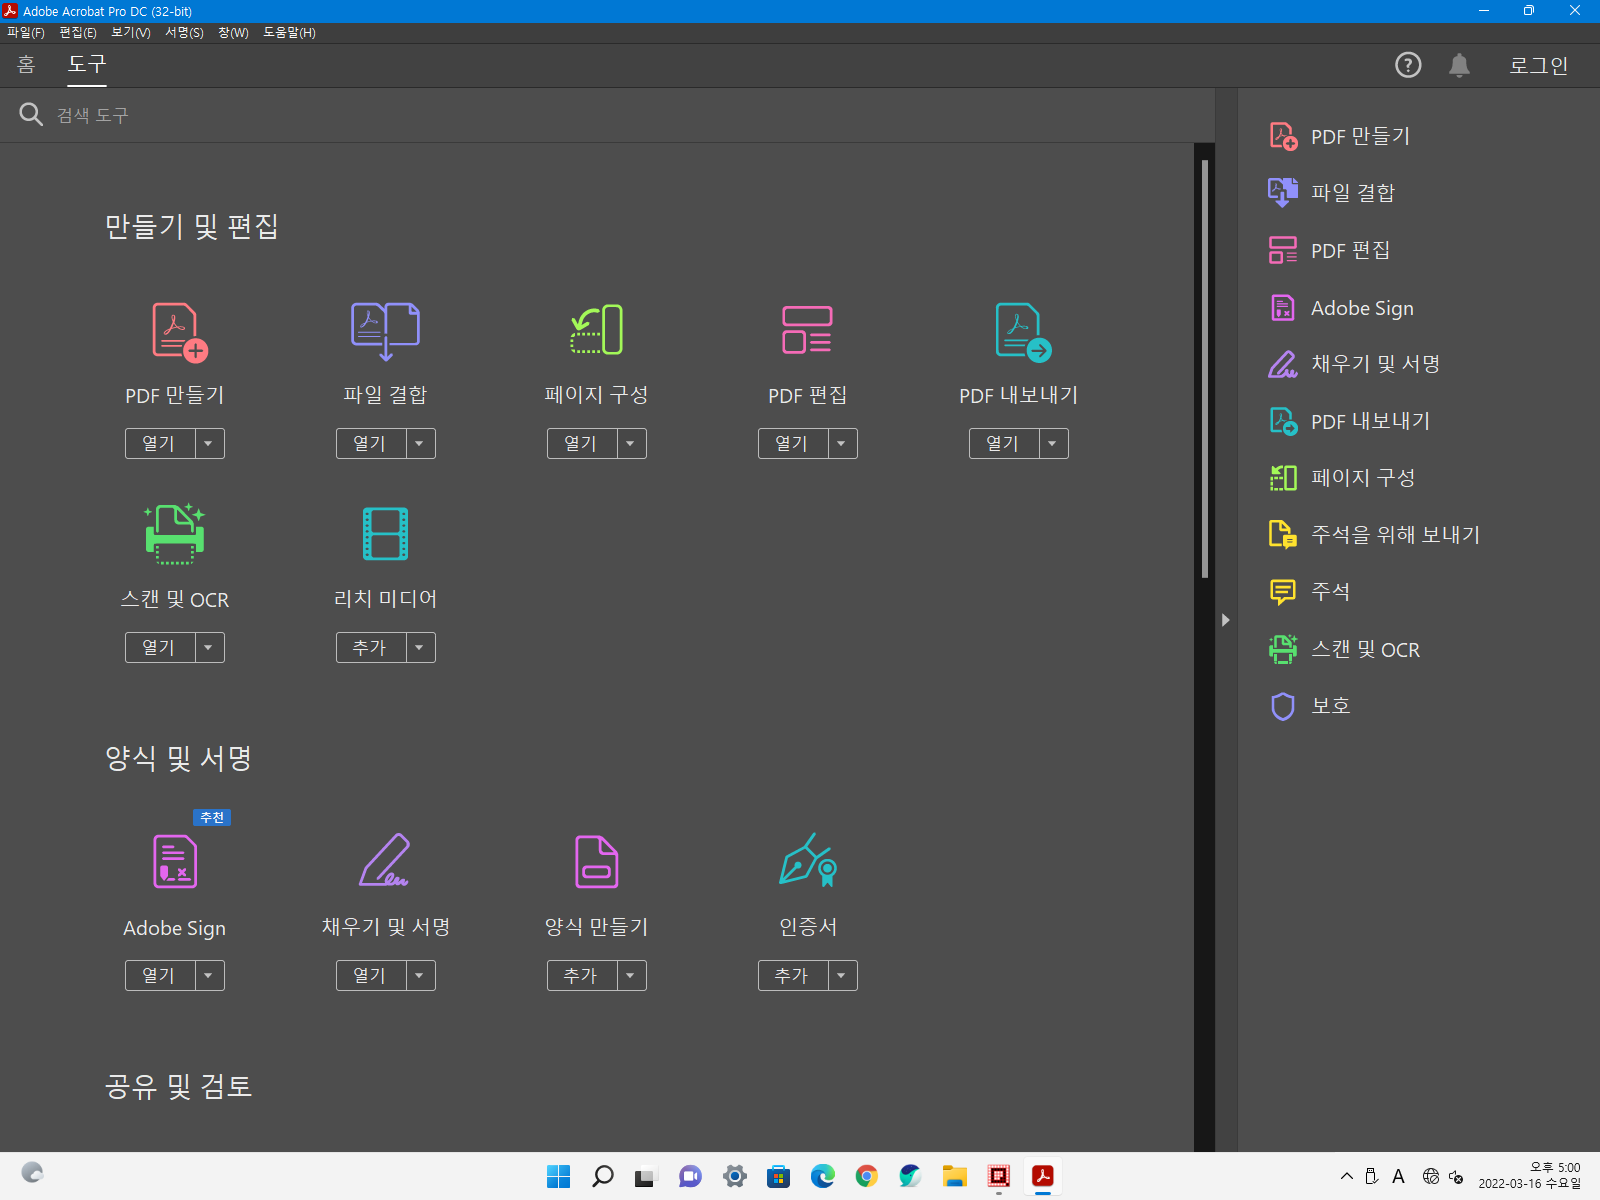
Task: Click the taskbar clock showing 오후 5:00
Action: point(1530,1176)
